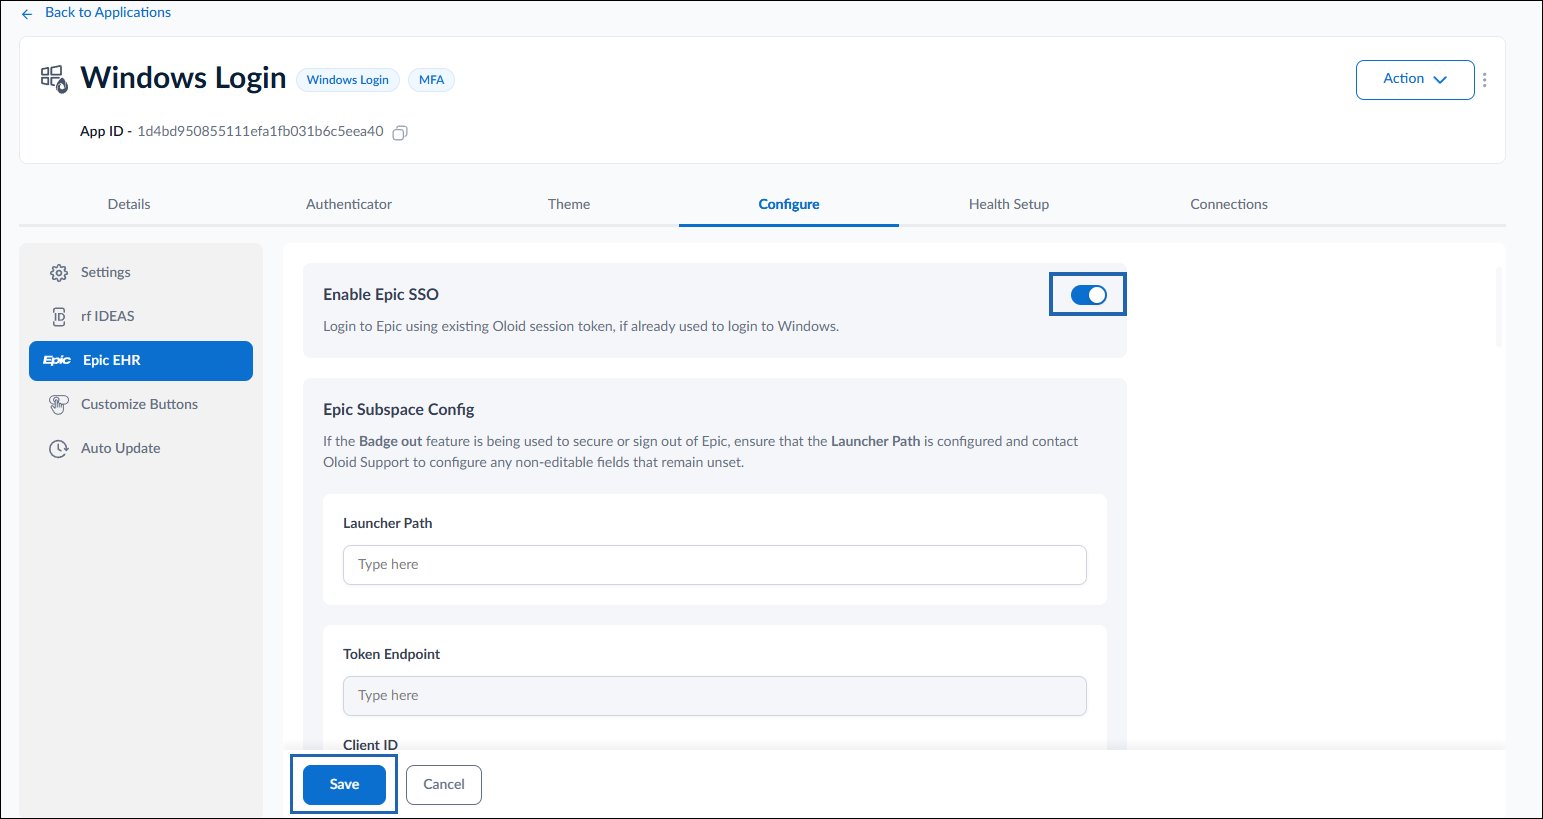Save the configuration changes
The width and height of the screenshot is (1543, 819).
point(344,785)
